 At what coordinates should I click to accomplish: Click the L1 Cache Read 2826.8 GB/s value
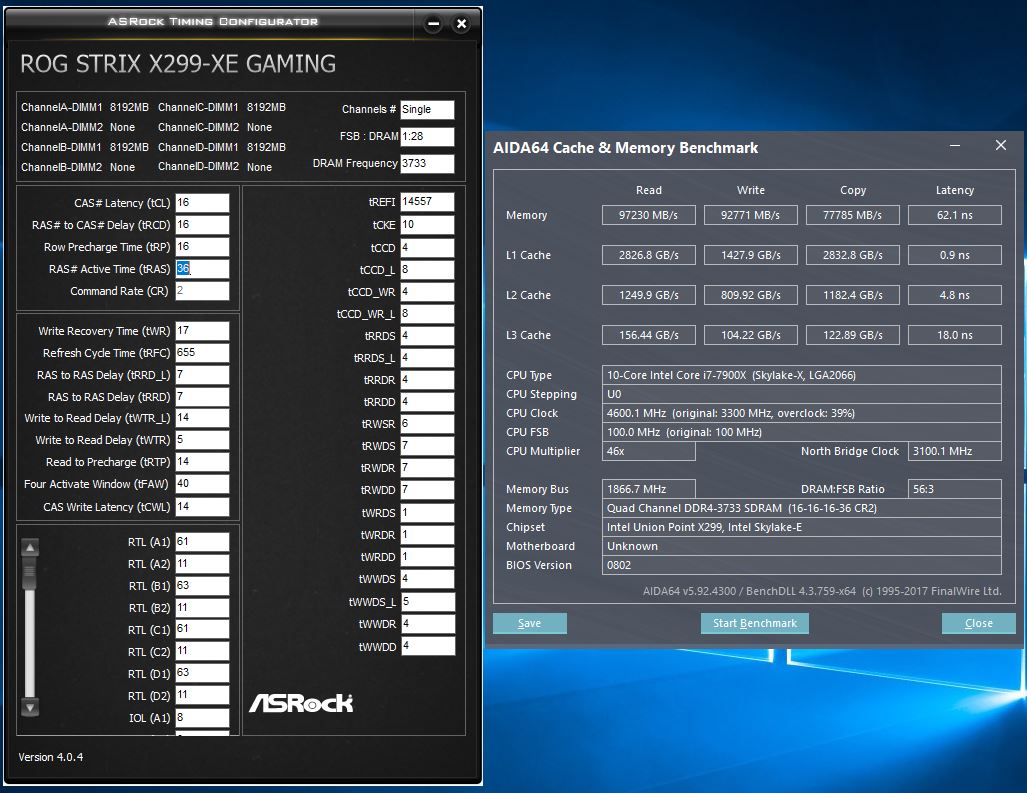coord(648,255)
